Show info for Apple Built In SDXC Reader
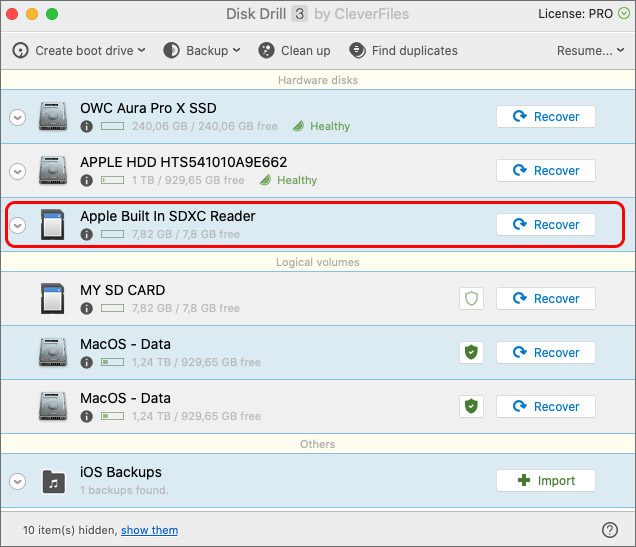Screen dimensions: 636x547 (x=86, y=234)
